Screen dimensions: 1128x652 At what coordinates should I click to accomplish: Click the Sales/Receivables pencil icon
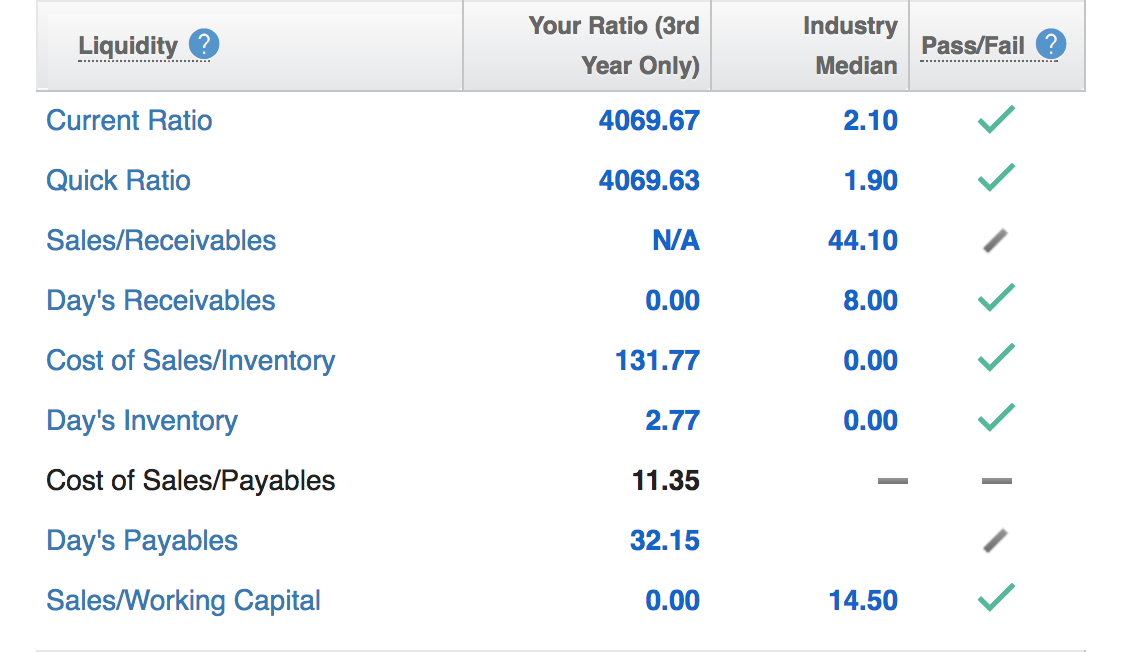(x=996, y=240)
